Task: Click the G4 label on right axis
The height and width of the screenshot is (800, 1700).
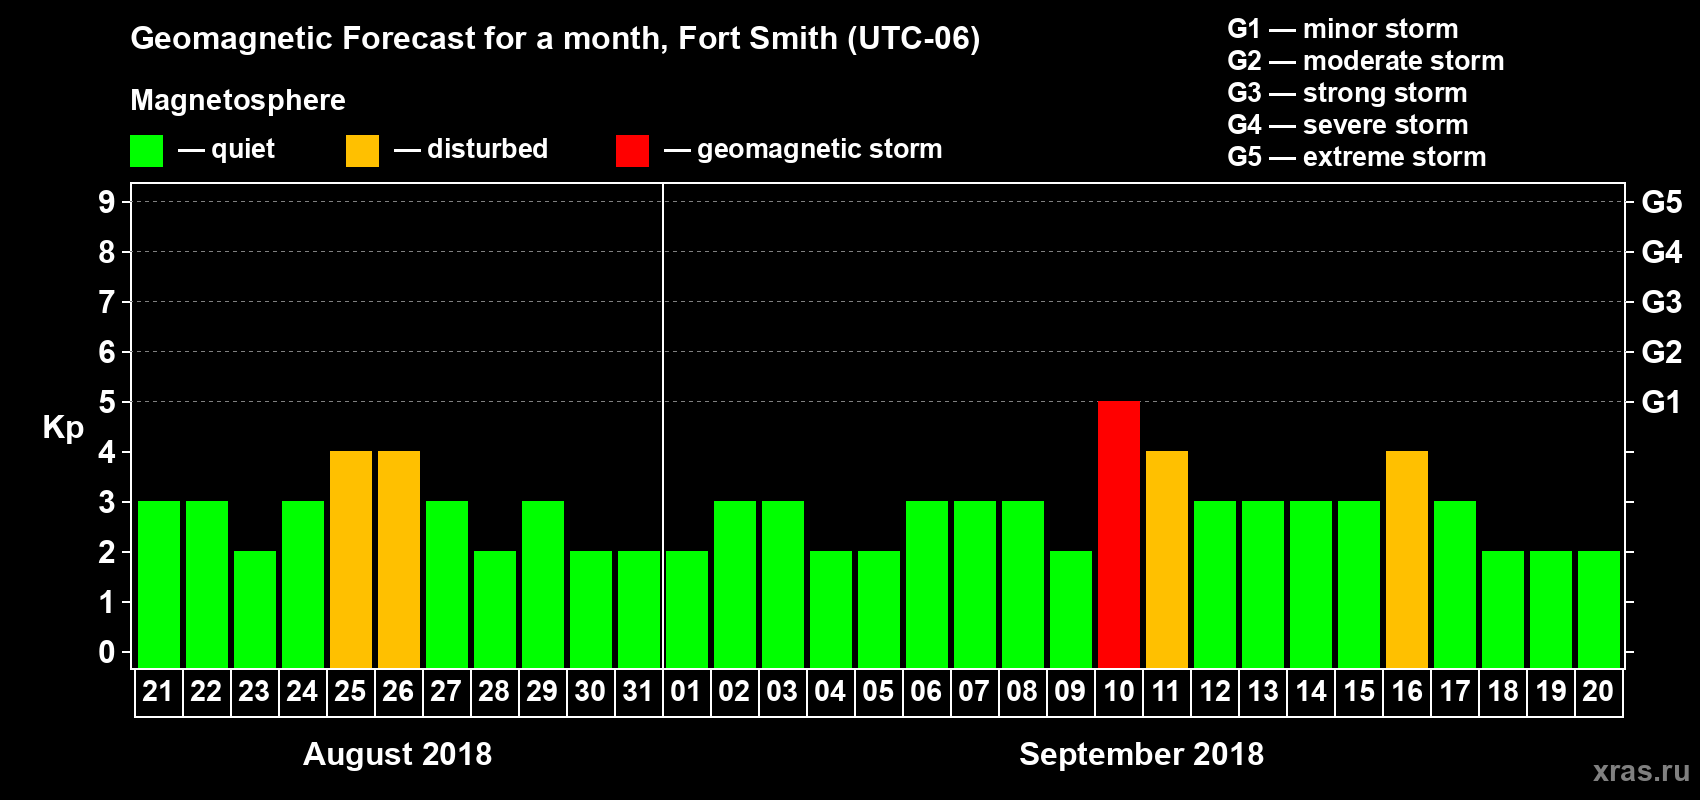Action: tap(1661, 252)
